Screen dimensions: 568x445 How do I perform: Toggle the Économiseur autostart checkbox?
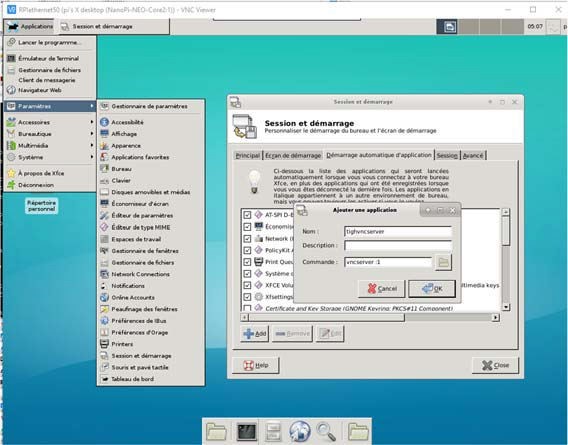click(x=247, y=227)
